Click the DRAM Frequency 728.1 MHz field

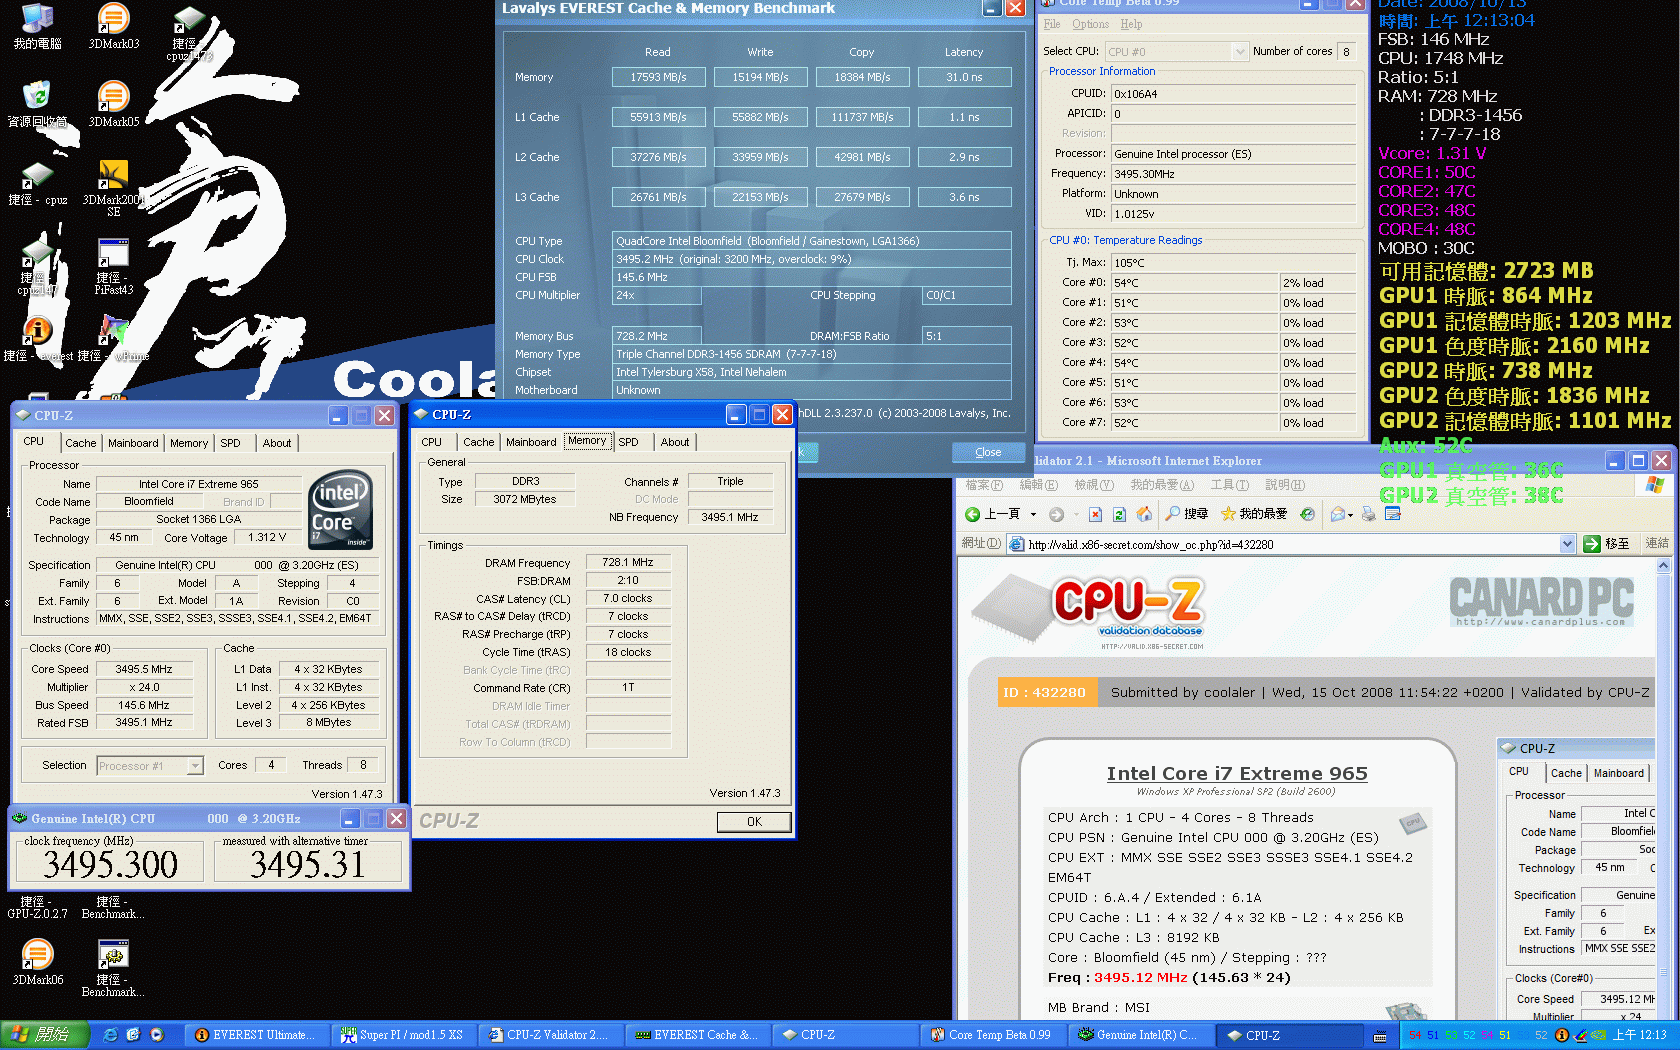click(628, 562)
